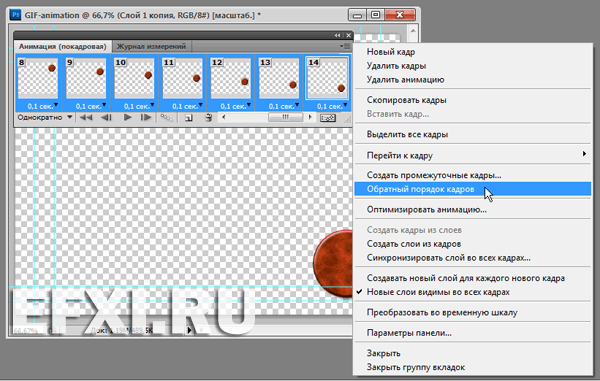600x381 pixels.
Task: Click the document vertical scrollbar up arrow
Action: click(x=413, y=31)
